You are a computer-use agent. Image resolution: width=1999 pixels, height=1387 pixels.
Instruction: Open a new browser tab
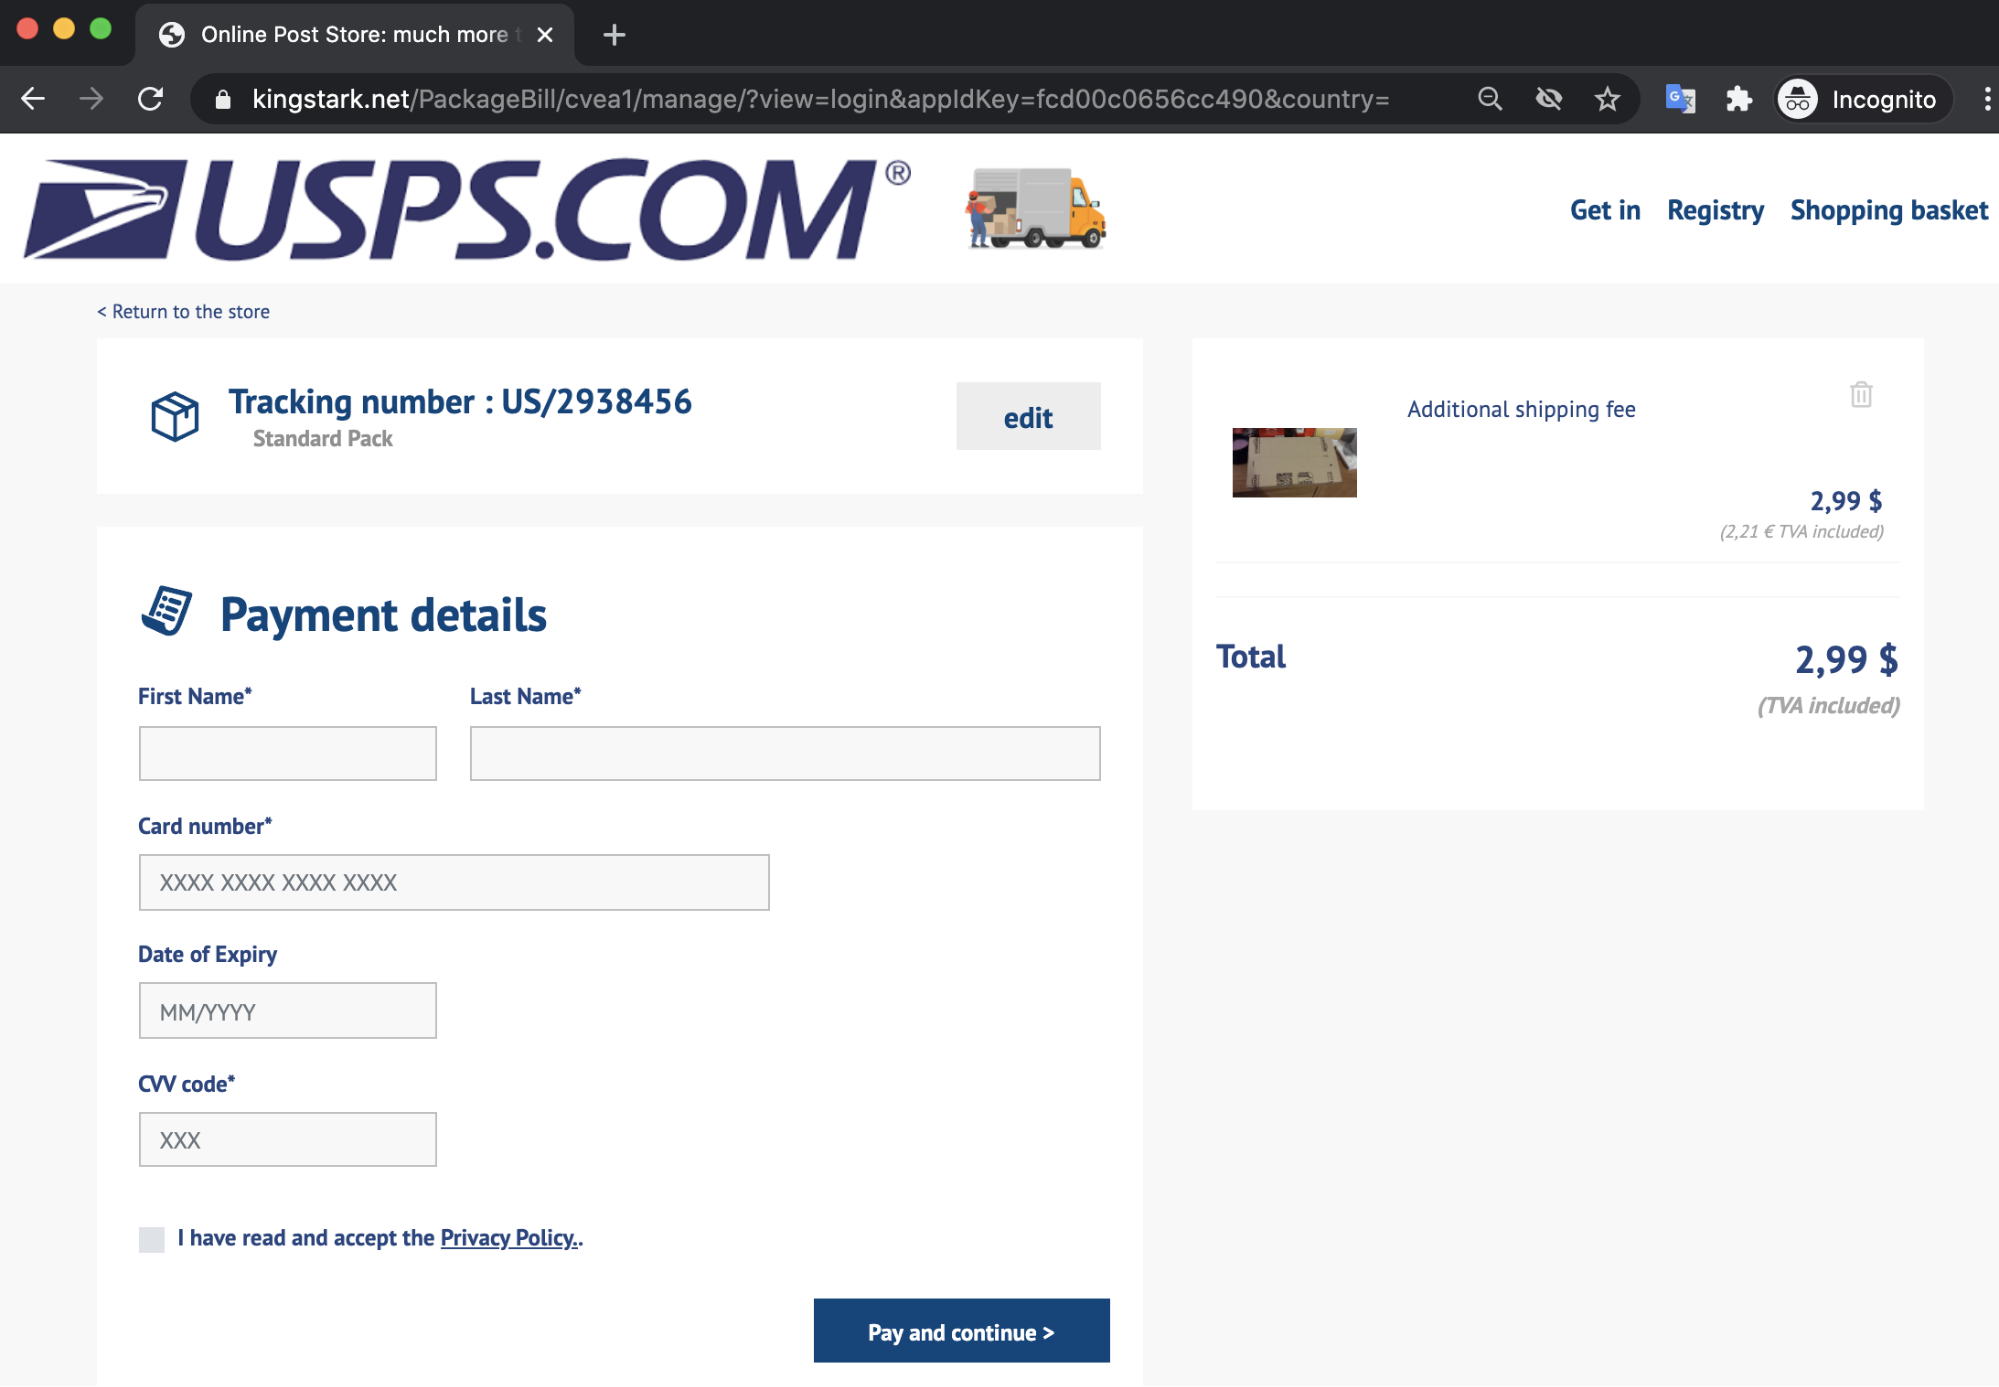614,35
